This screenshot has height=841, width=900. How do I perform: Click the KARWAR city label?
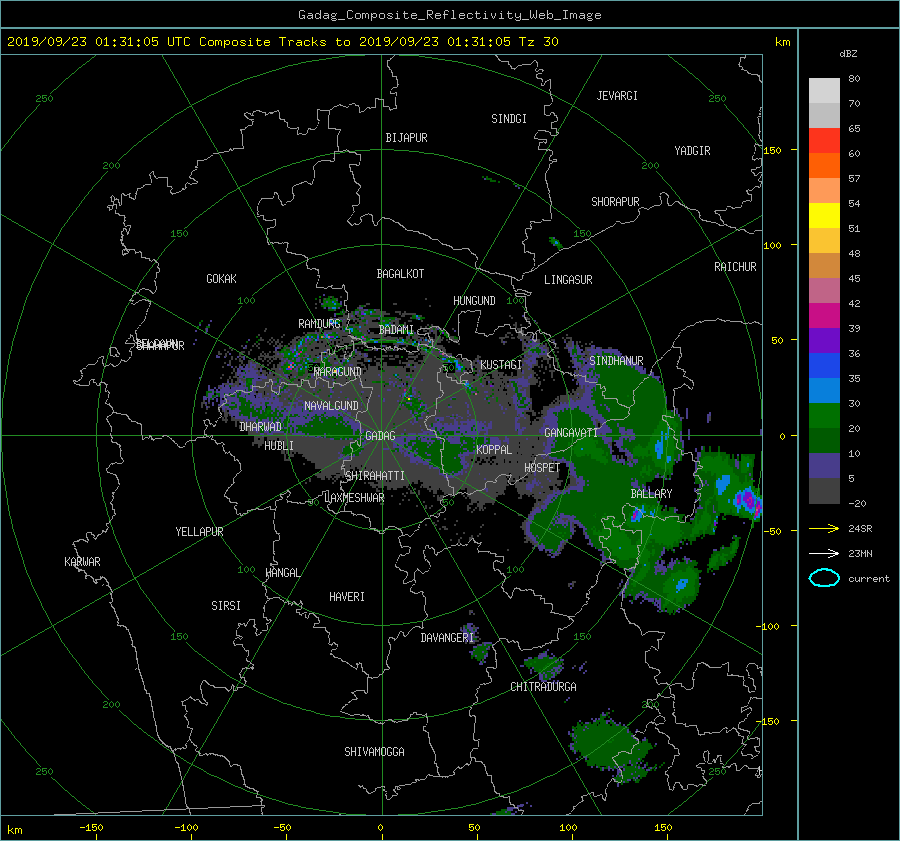pos(82,562)
